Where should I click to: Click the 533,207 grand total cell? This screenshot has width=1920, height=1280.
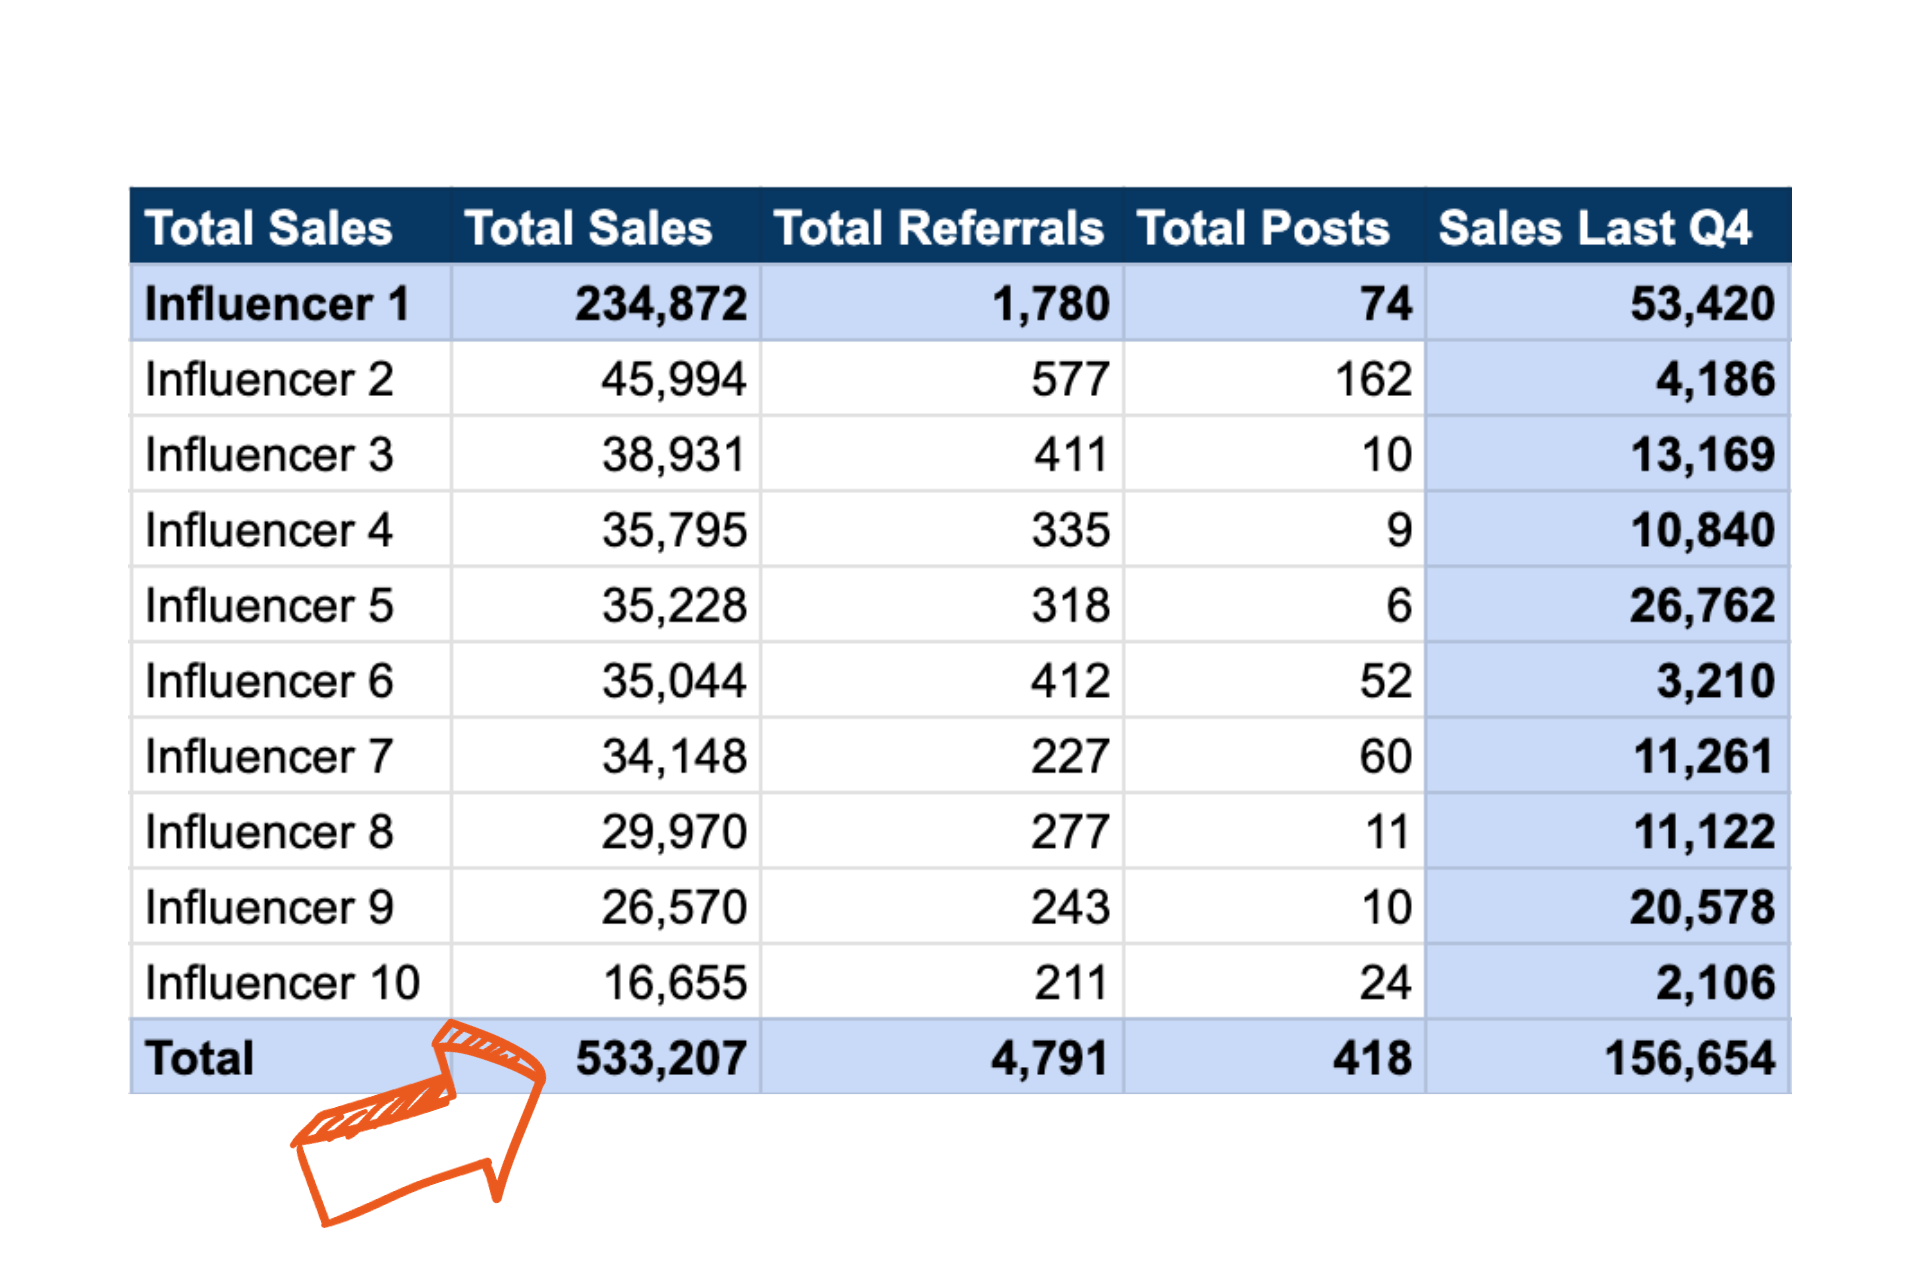[x=661, y=1058]
